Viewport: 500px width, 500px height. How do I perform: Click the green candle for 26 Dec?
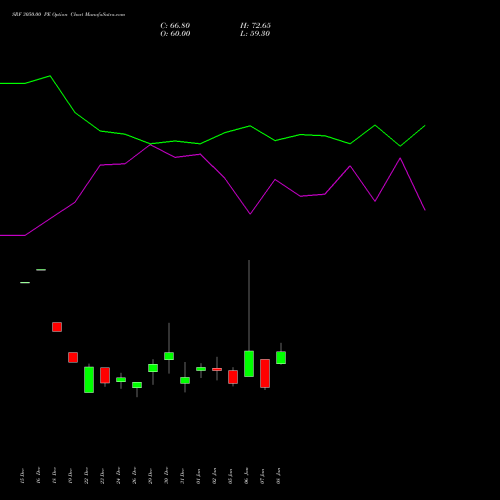(x=137, y=385)
